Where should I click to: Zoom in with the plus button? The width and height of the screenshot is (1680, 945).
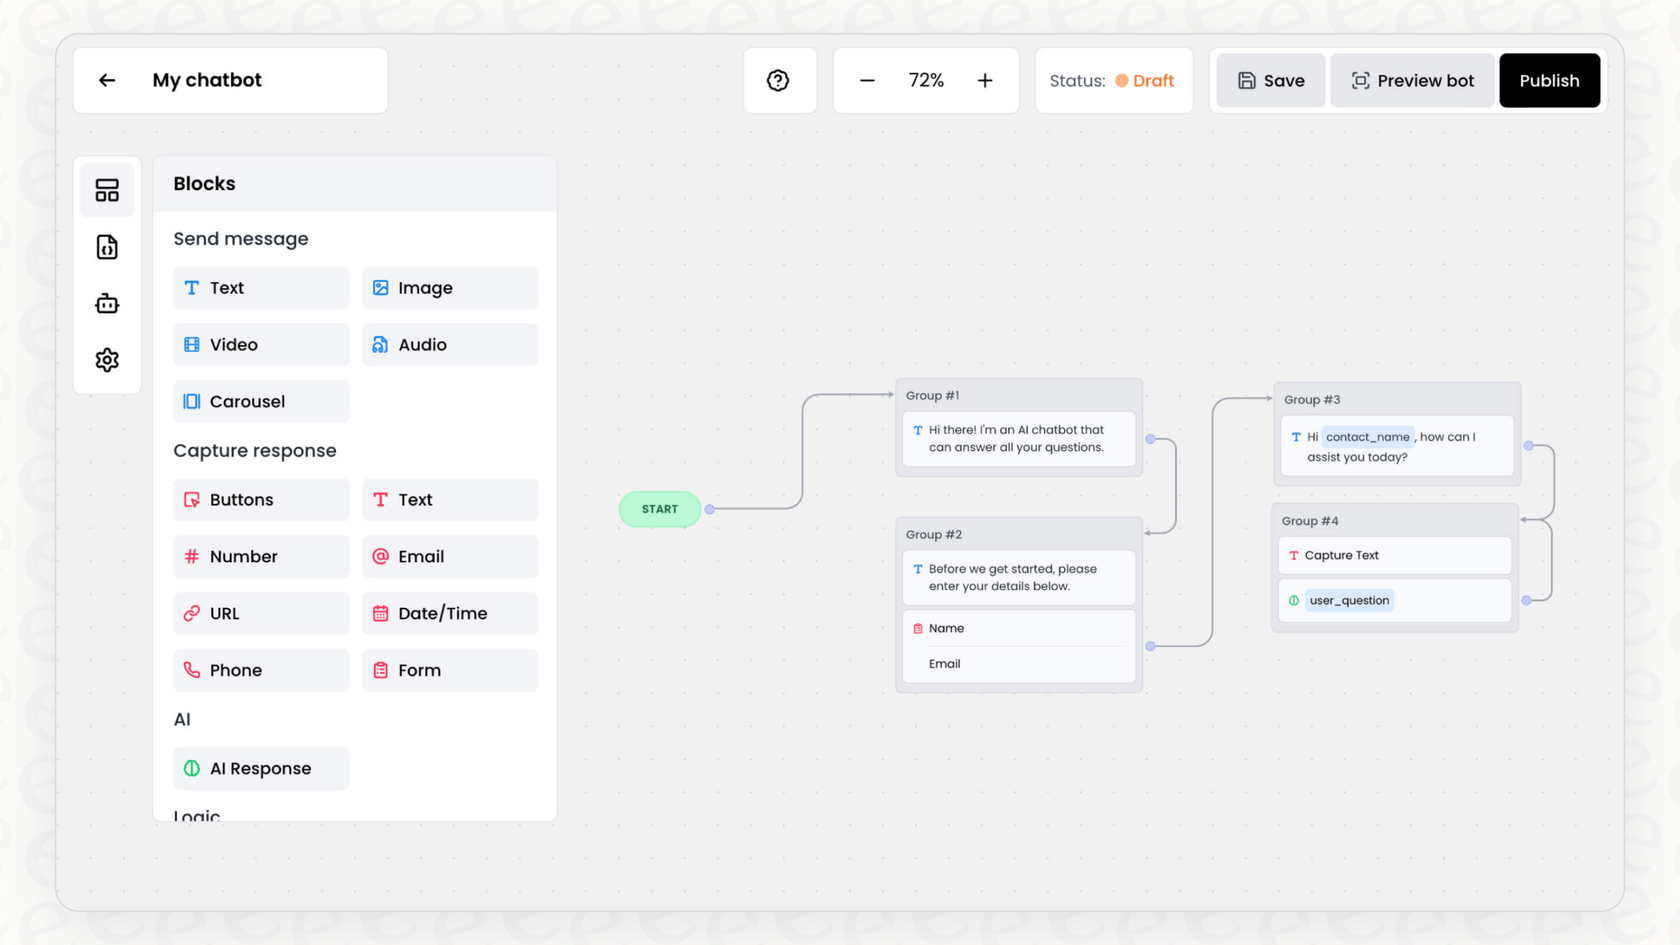985,80
